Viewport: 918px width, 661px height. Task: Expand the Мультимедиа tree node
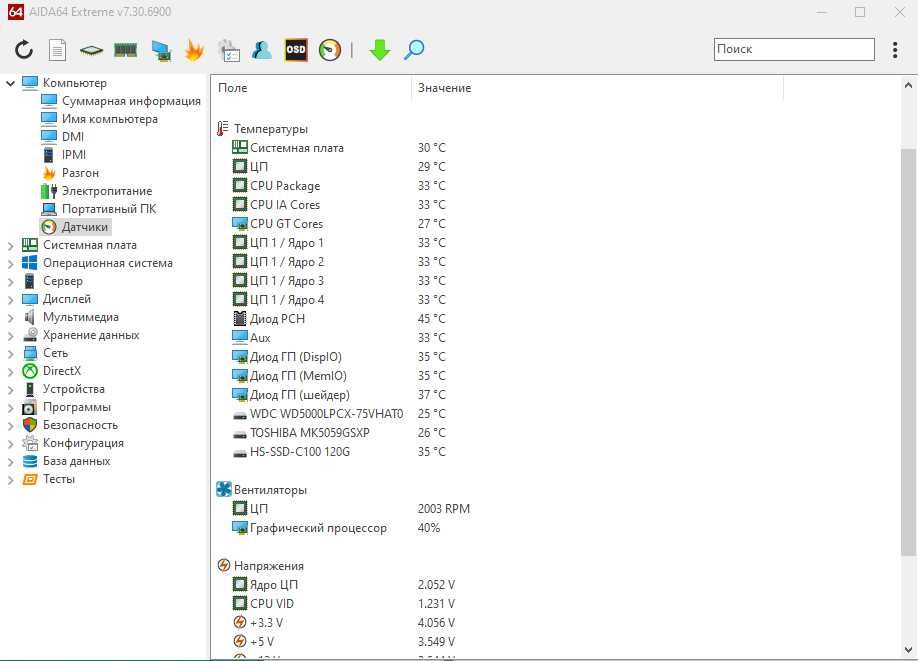coord(10,318)
